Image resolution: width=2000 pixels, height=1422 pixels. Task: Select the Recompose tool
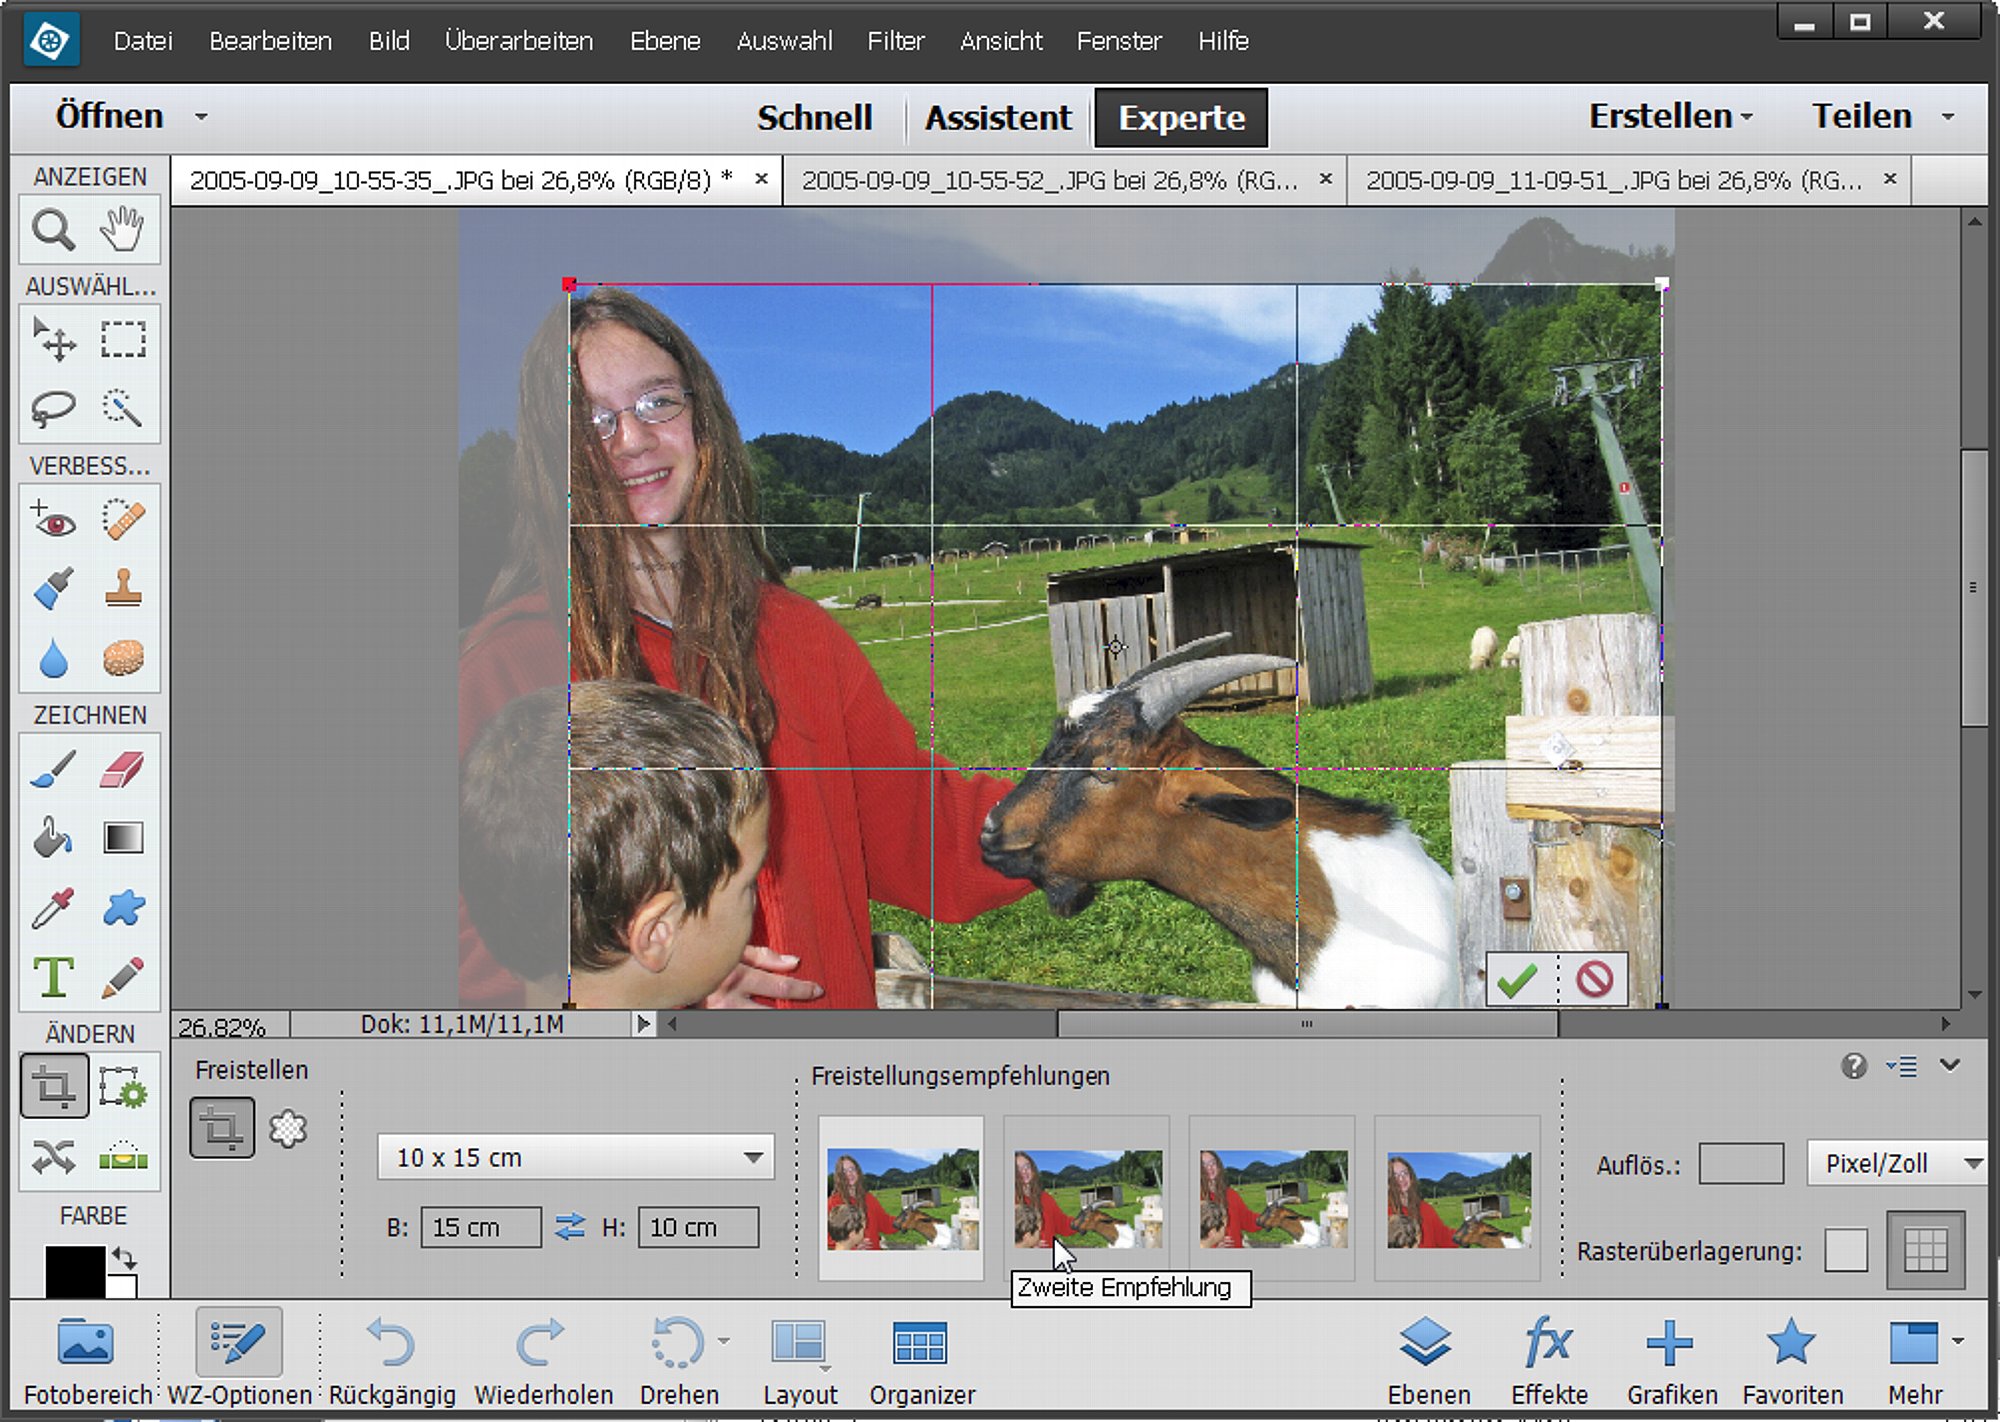click(122, 1086)
